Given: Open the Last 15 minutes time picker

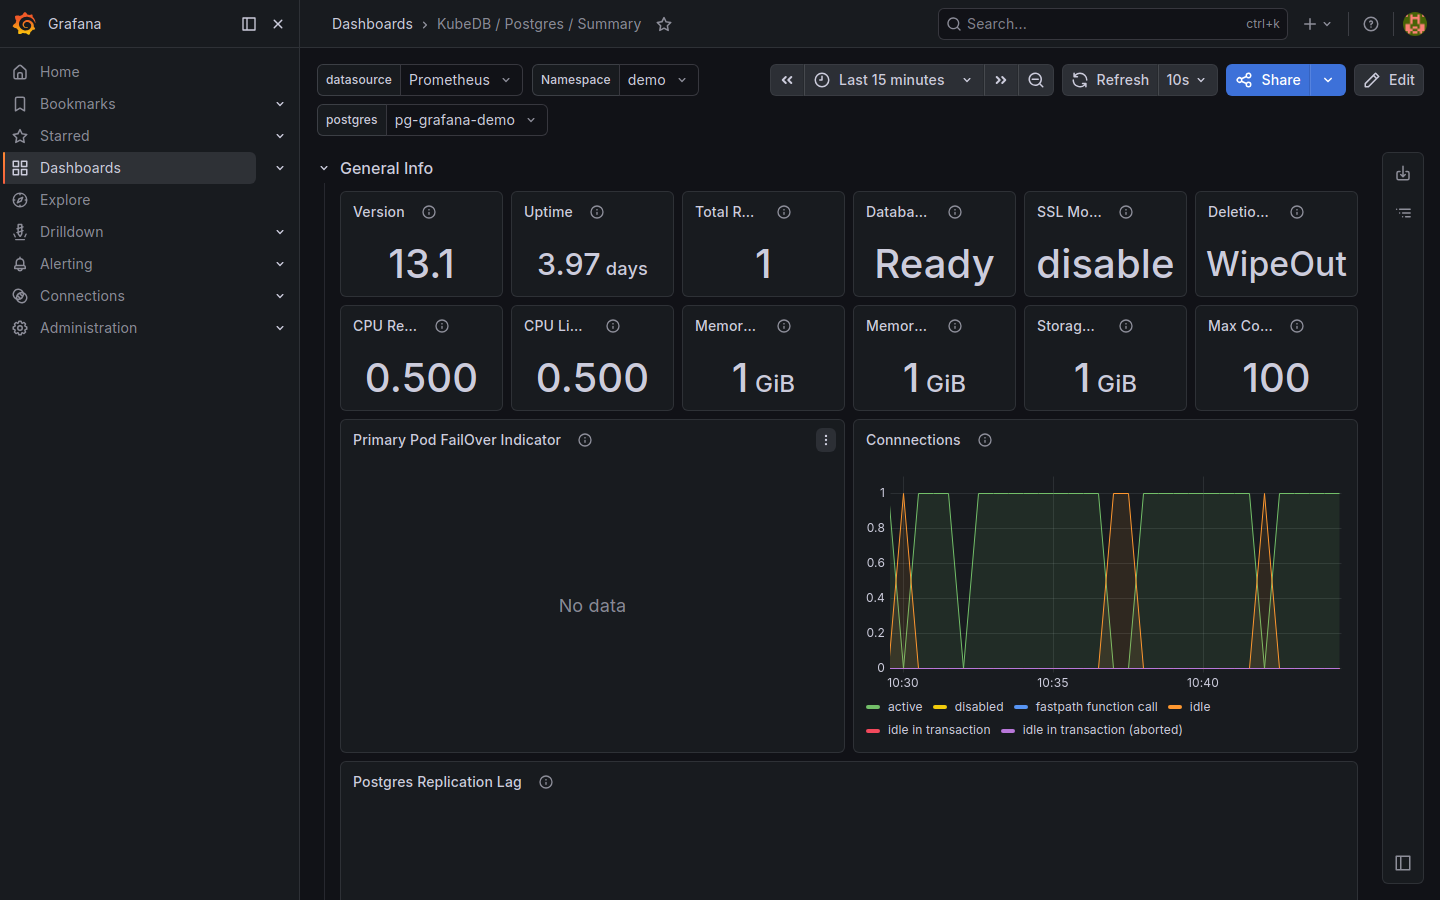Looking at the screenshot, I should coord(894,80).
